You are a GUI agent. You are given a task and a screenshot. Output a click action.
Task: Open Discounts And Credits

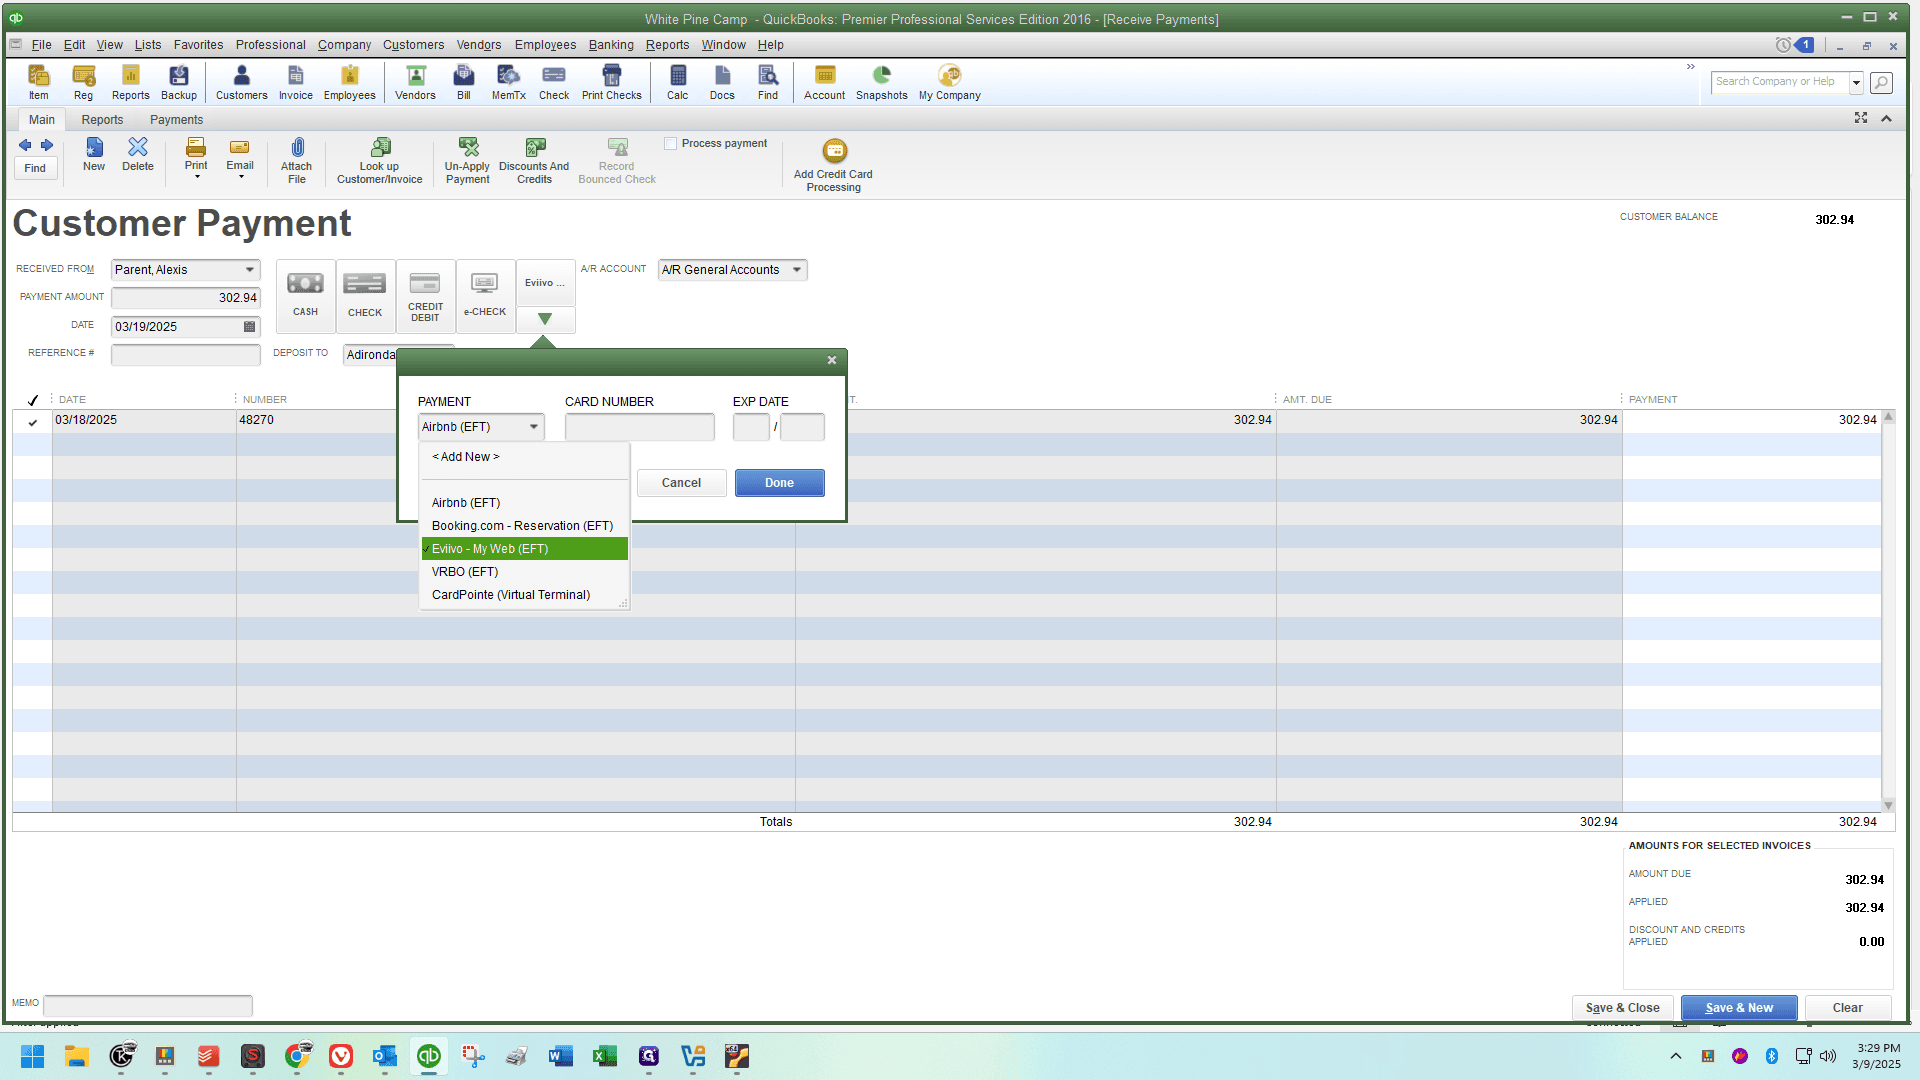pyautogui.click(x=535, y=161)
